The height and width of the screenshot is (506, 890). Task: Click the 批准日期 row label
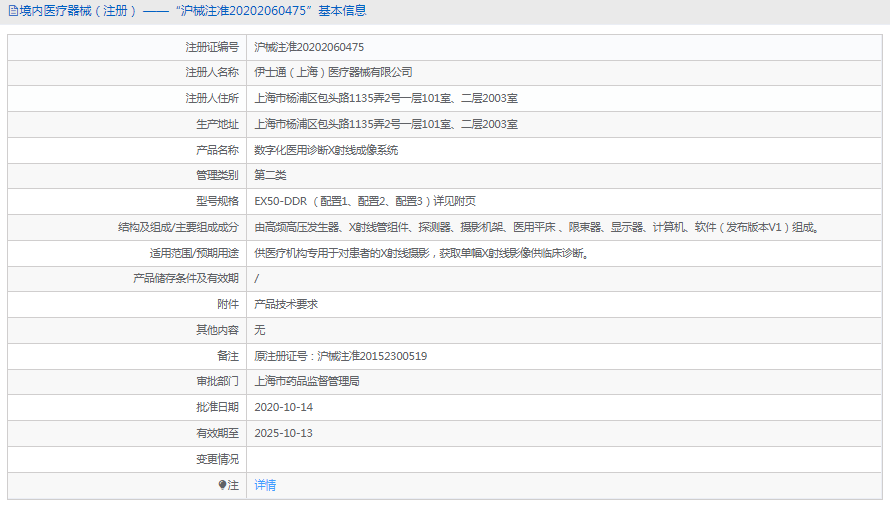click(217, 407)
